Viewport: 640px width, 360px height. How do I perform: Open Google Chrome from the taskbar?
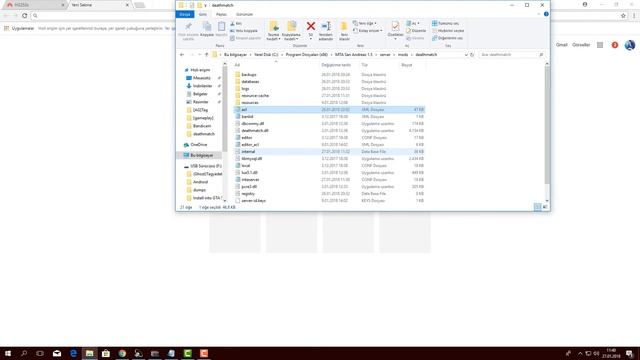click(x=122, y=353)
